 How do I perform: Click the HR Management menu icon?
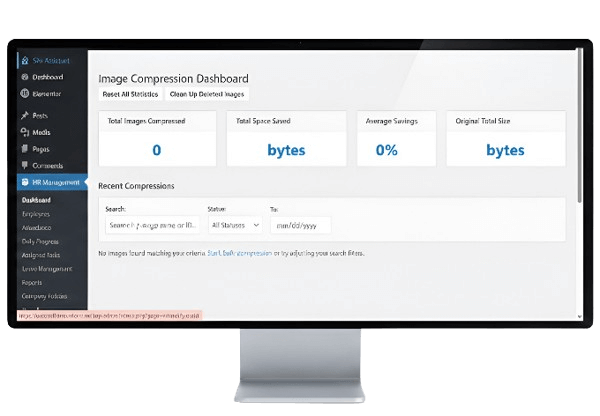click(24, 182)
